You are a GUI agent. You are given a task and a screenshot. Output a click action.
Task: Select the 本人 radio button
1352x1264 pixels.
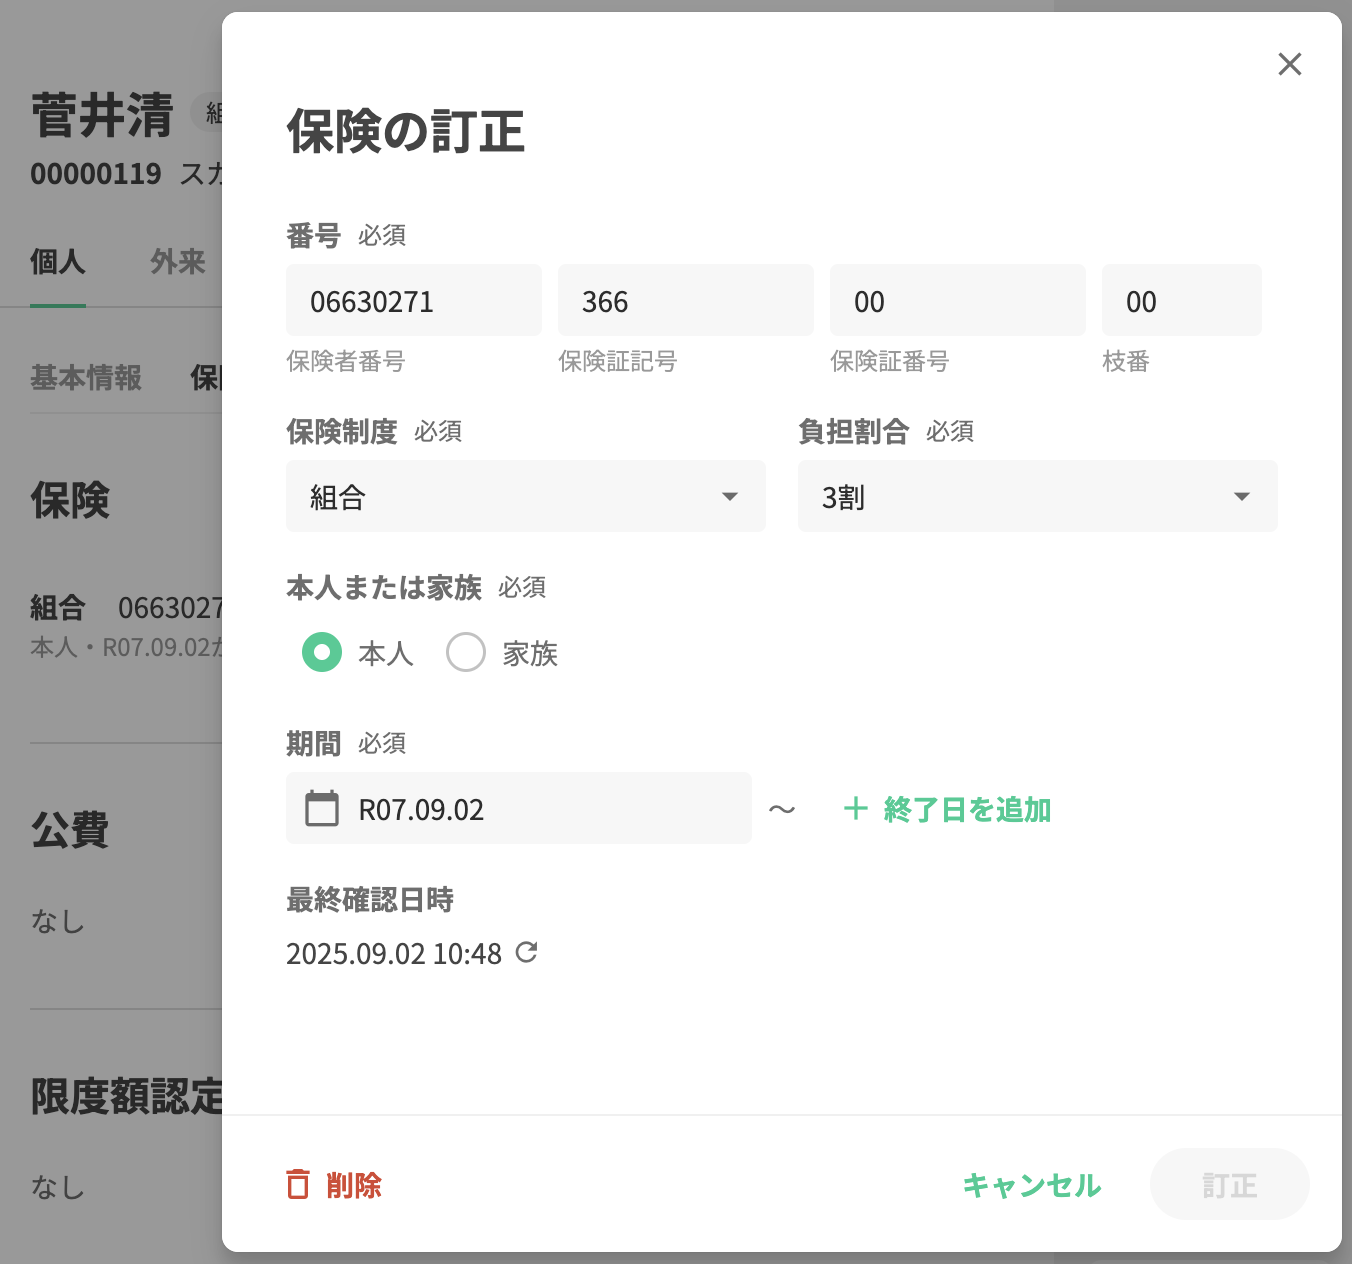point(322,652)
